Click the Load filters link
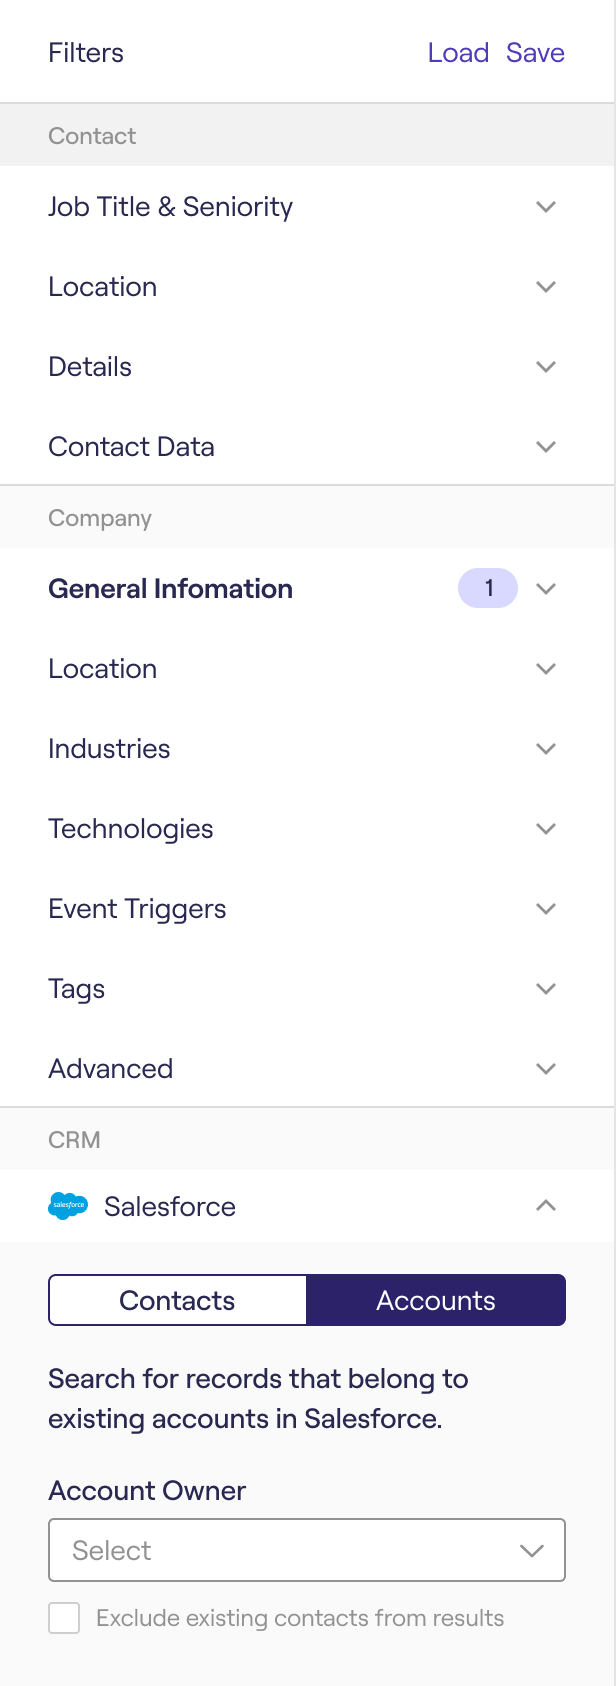 (458, 52)
